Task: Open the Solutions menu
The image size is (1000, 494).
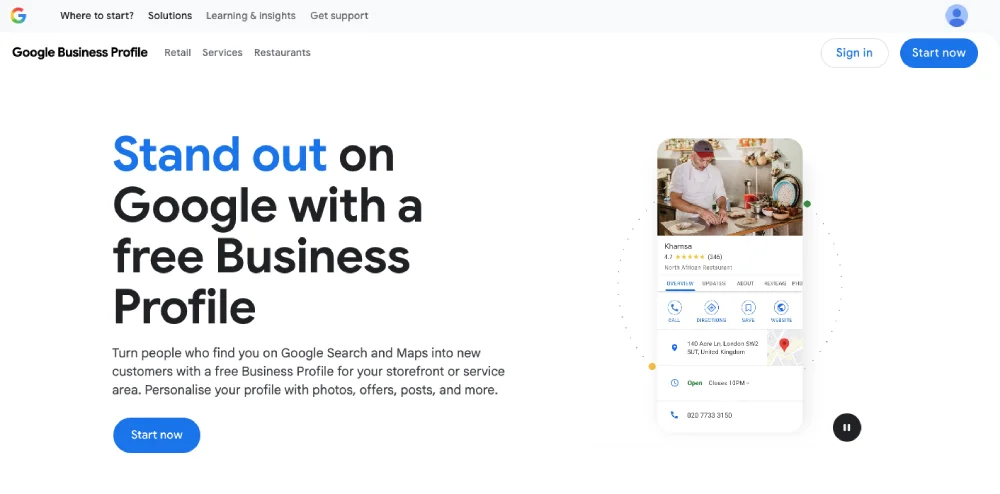Action: click(170, 16)
